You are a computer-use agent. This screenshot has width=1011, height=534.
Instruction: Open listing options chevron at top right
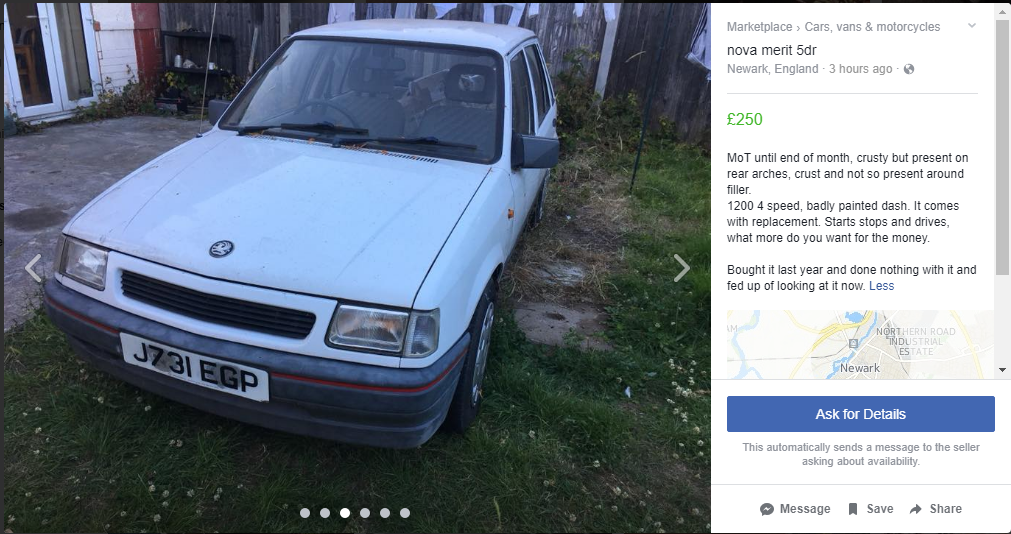click(x=972, y=26)
